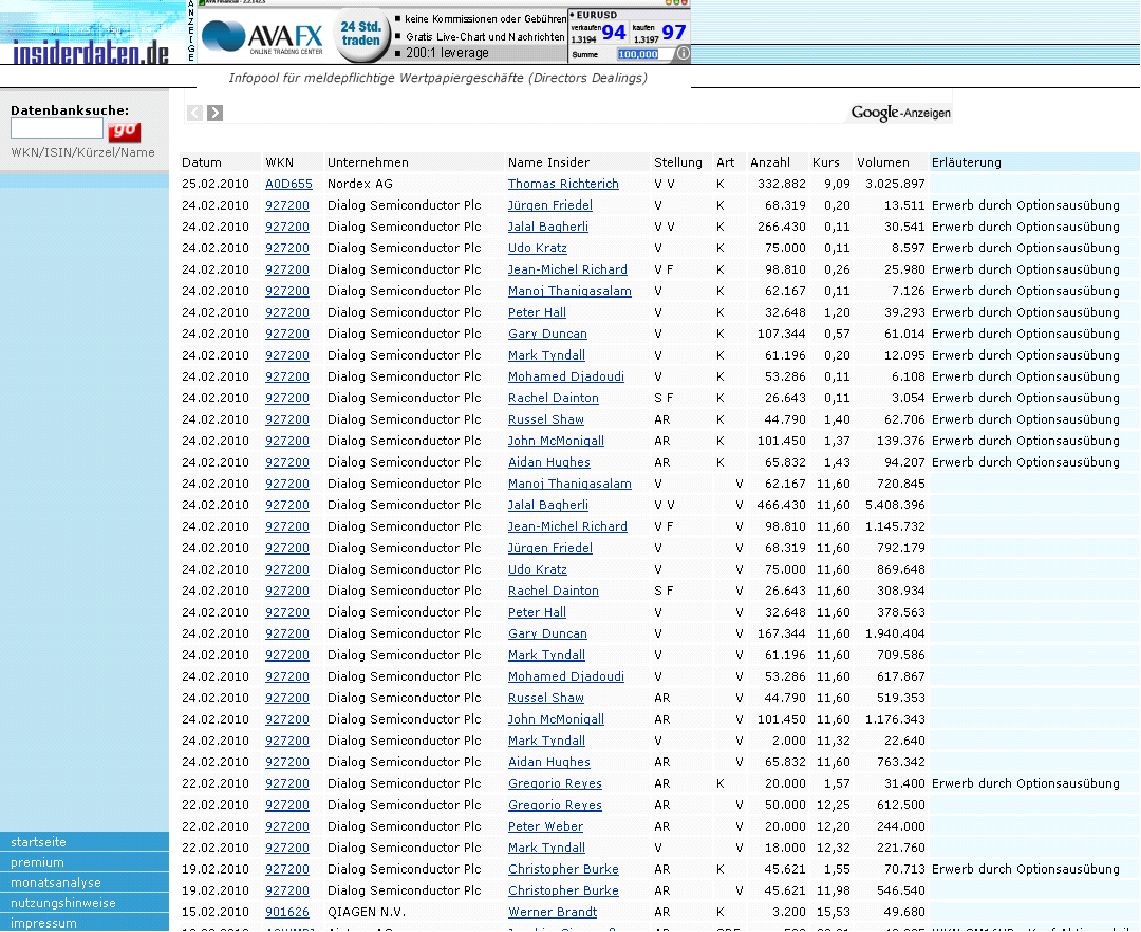Click the Google-Anzeigen label
This screenshot has width=1141, height=932.
pos(901,113)
